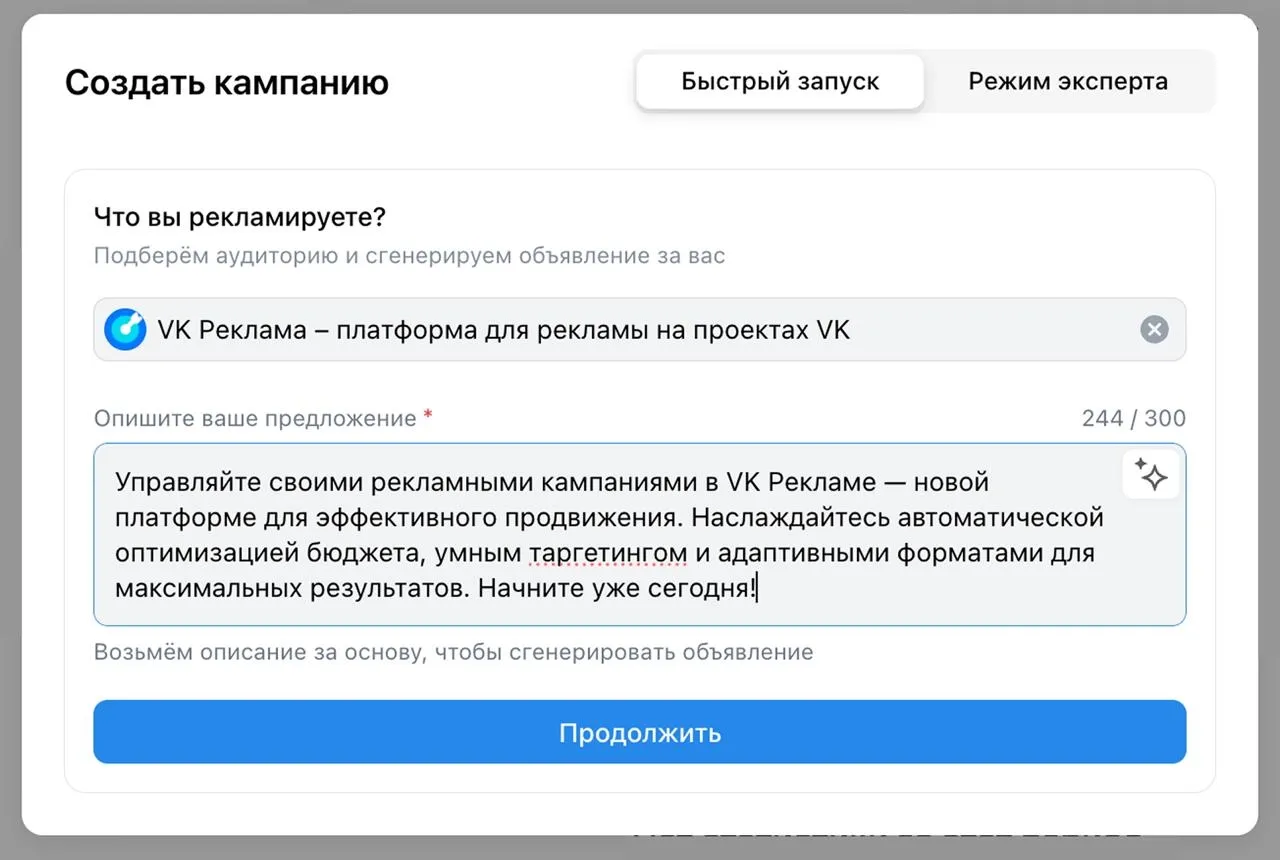The width and height of the screenshot is (1280, 860).
Task: Switch to the Режим эксперта tab
Action: click(x=1067, y=81)
